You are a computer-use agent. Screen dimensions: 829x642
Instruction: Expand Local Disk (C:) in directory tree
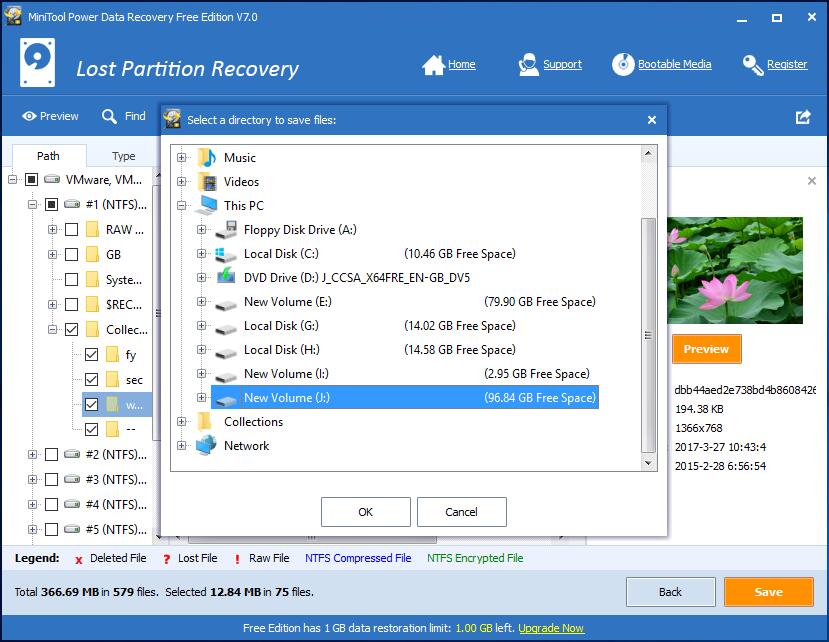coord(202,254)
